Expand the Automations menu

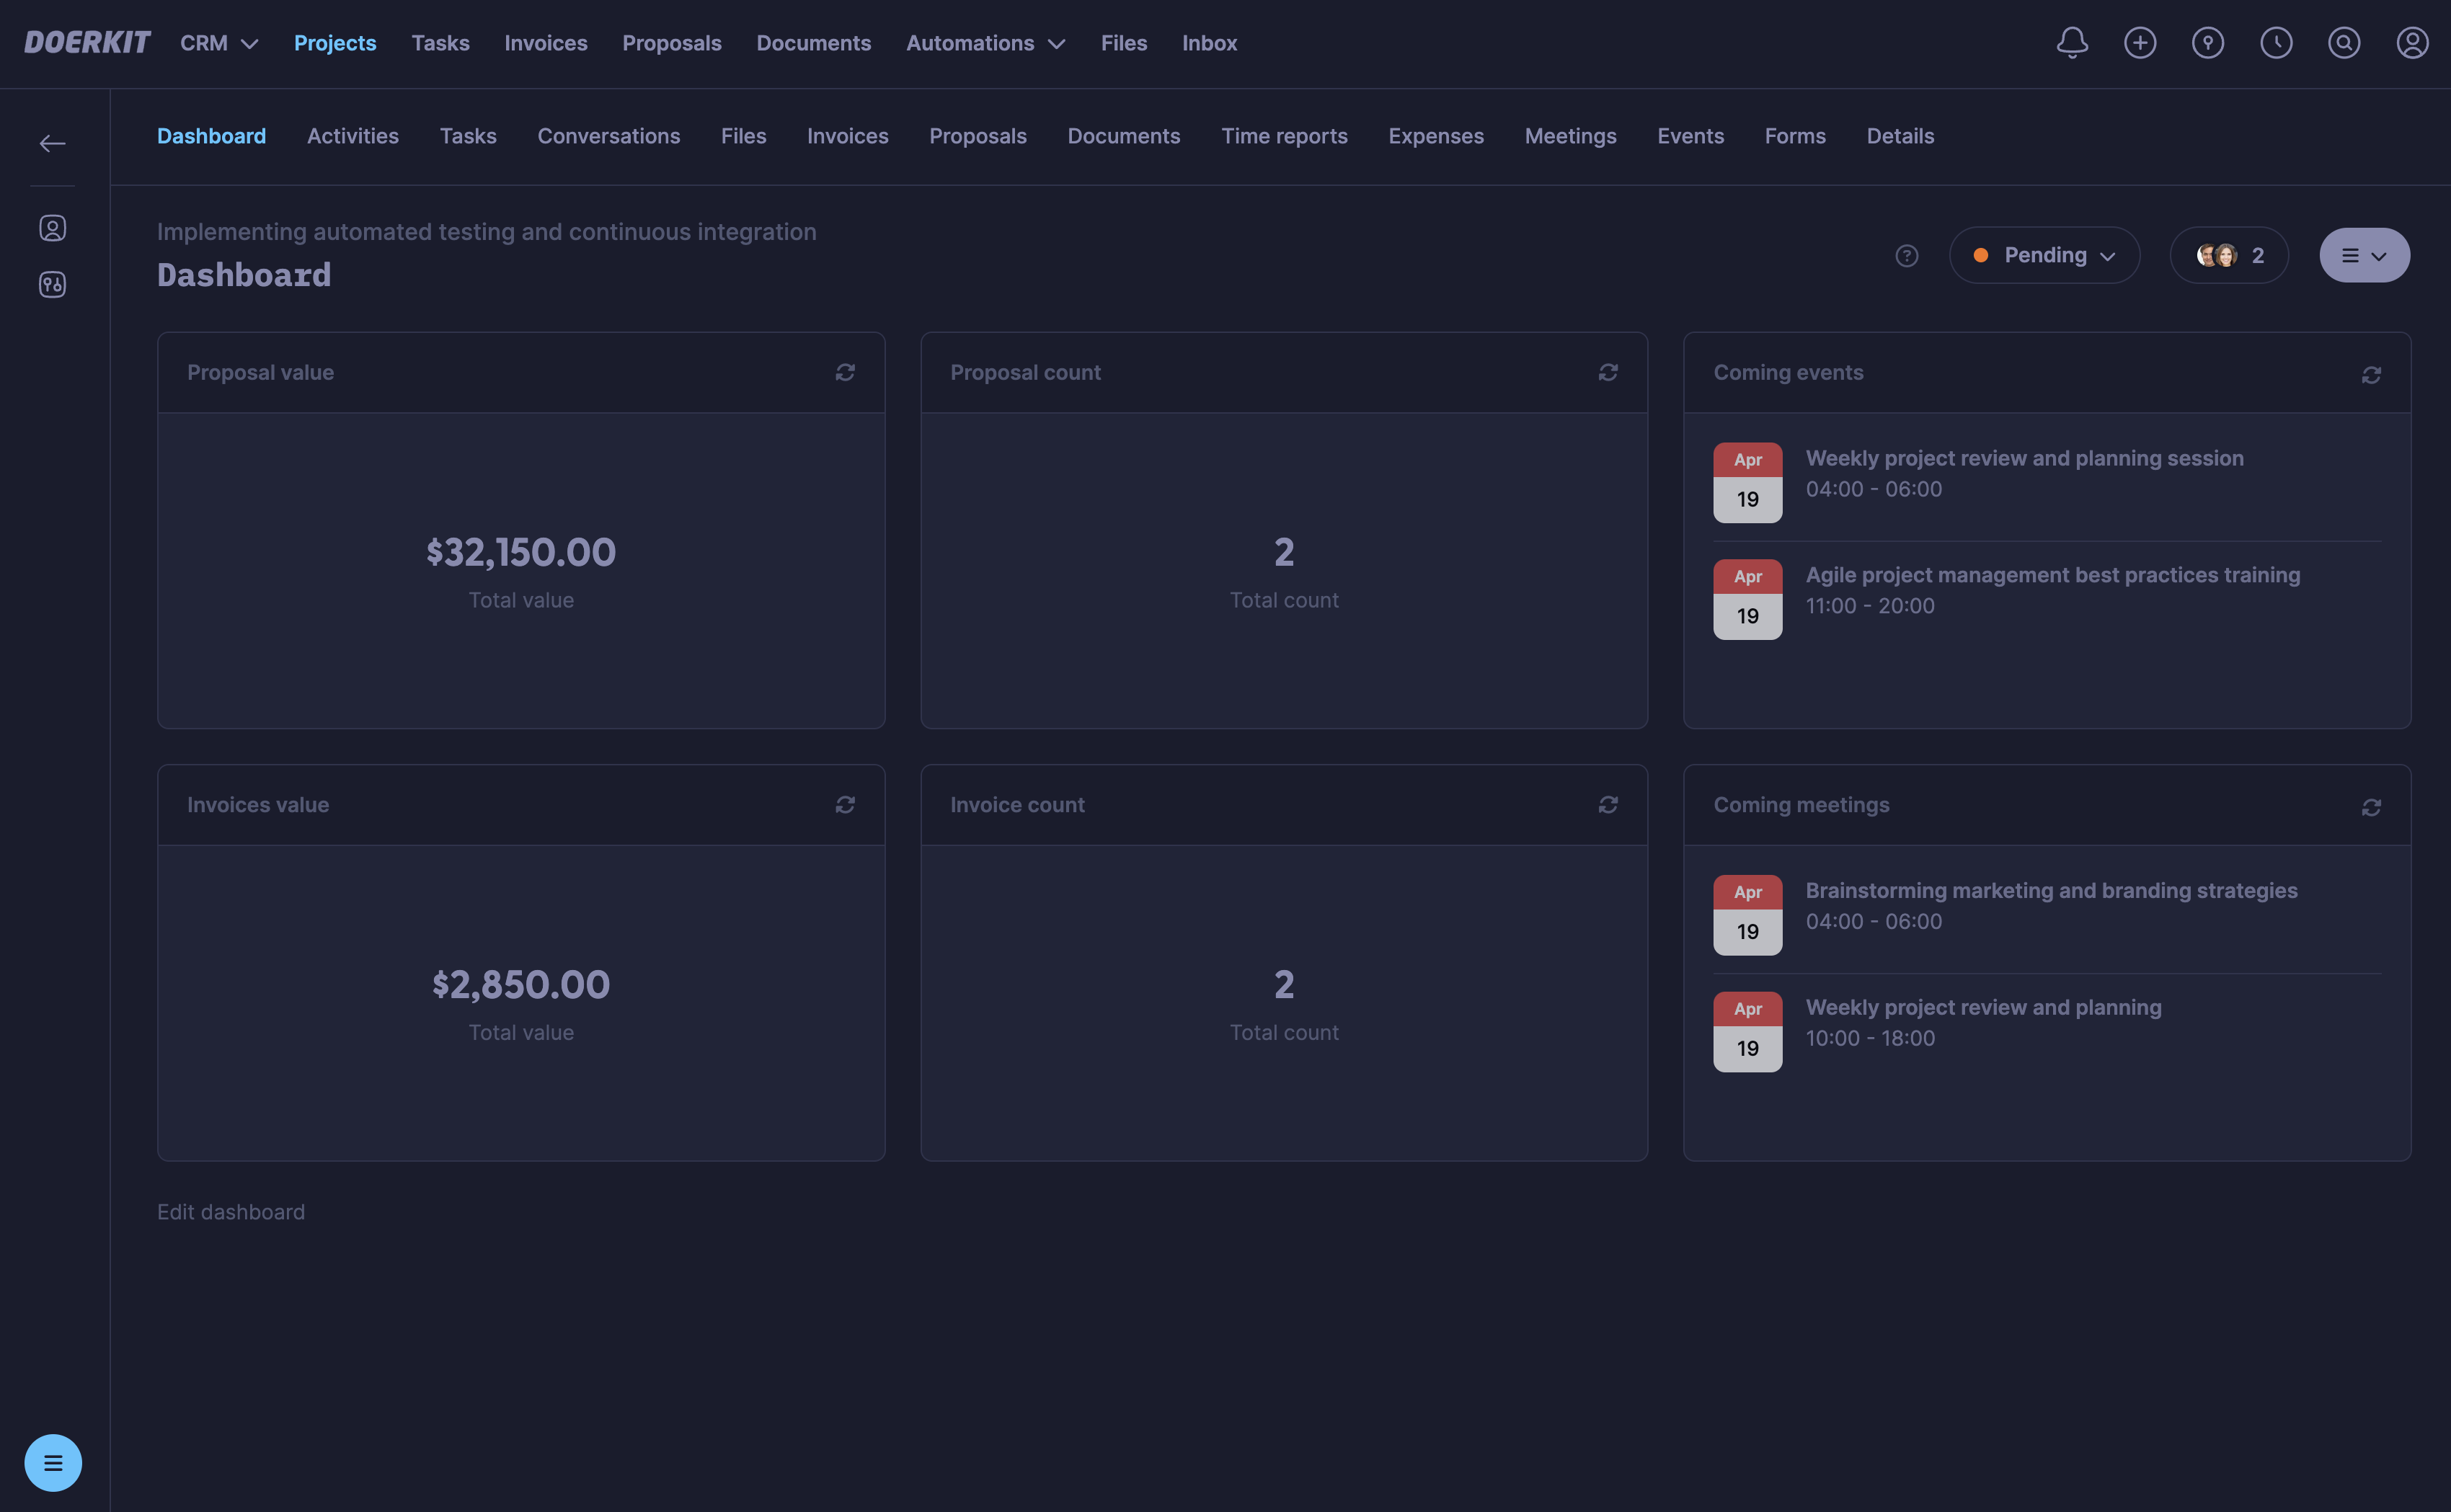click(985, 43)
